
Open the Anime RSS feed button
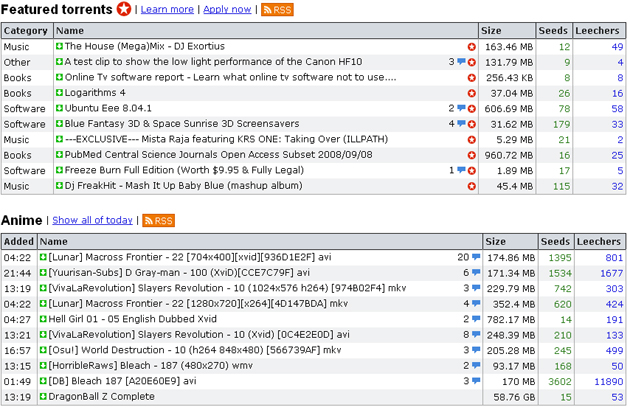pyautogui.click(x=158, y=220)
